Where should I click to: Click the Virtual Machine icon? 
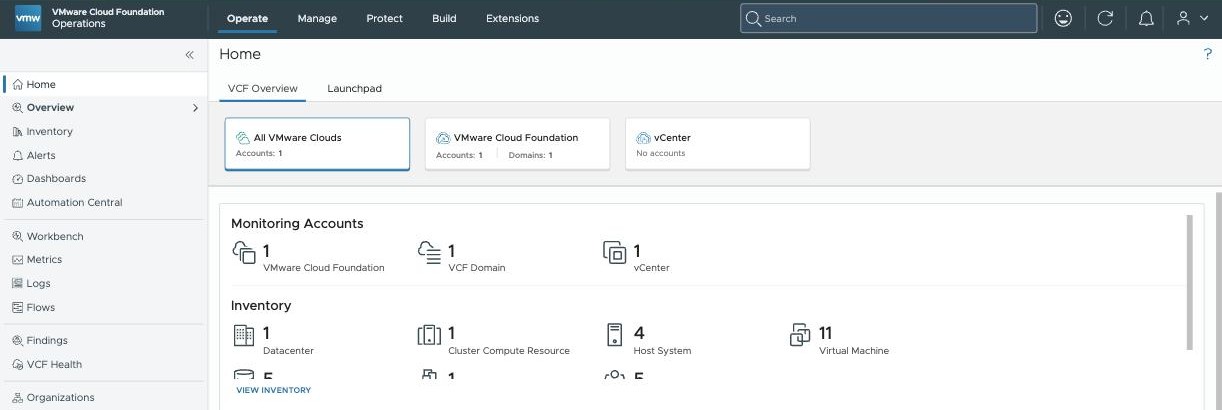[800, 336]
